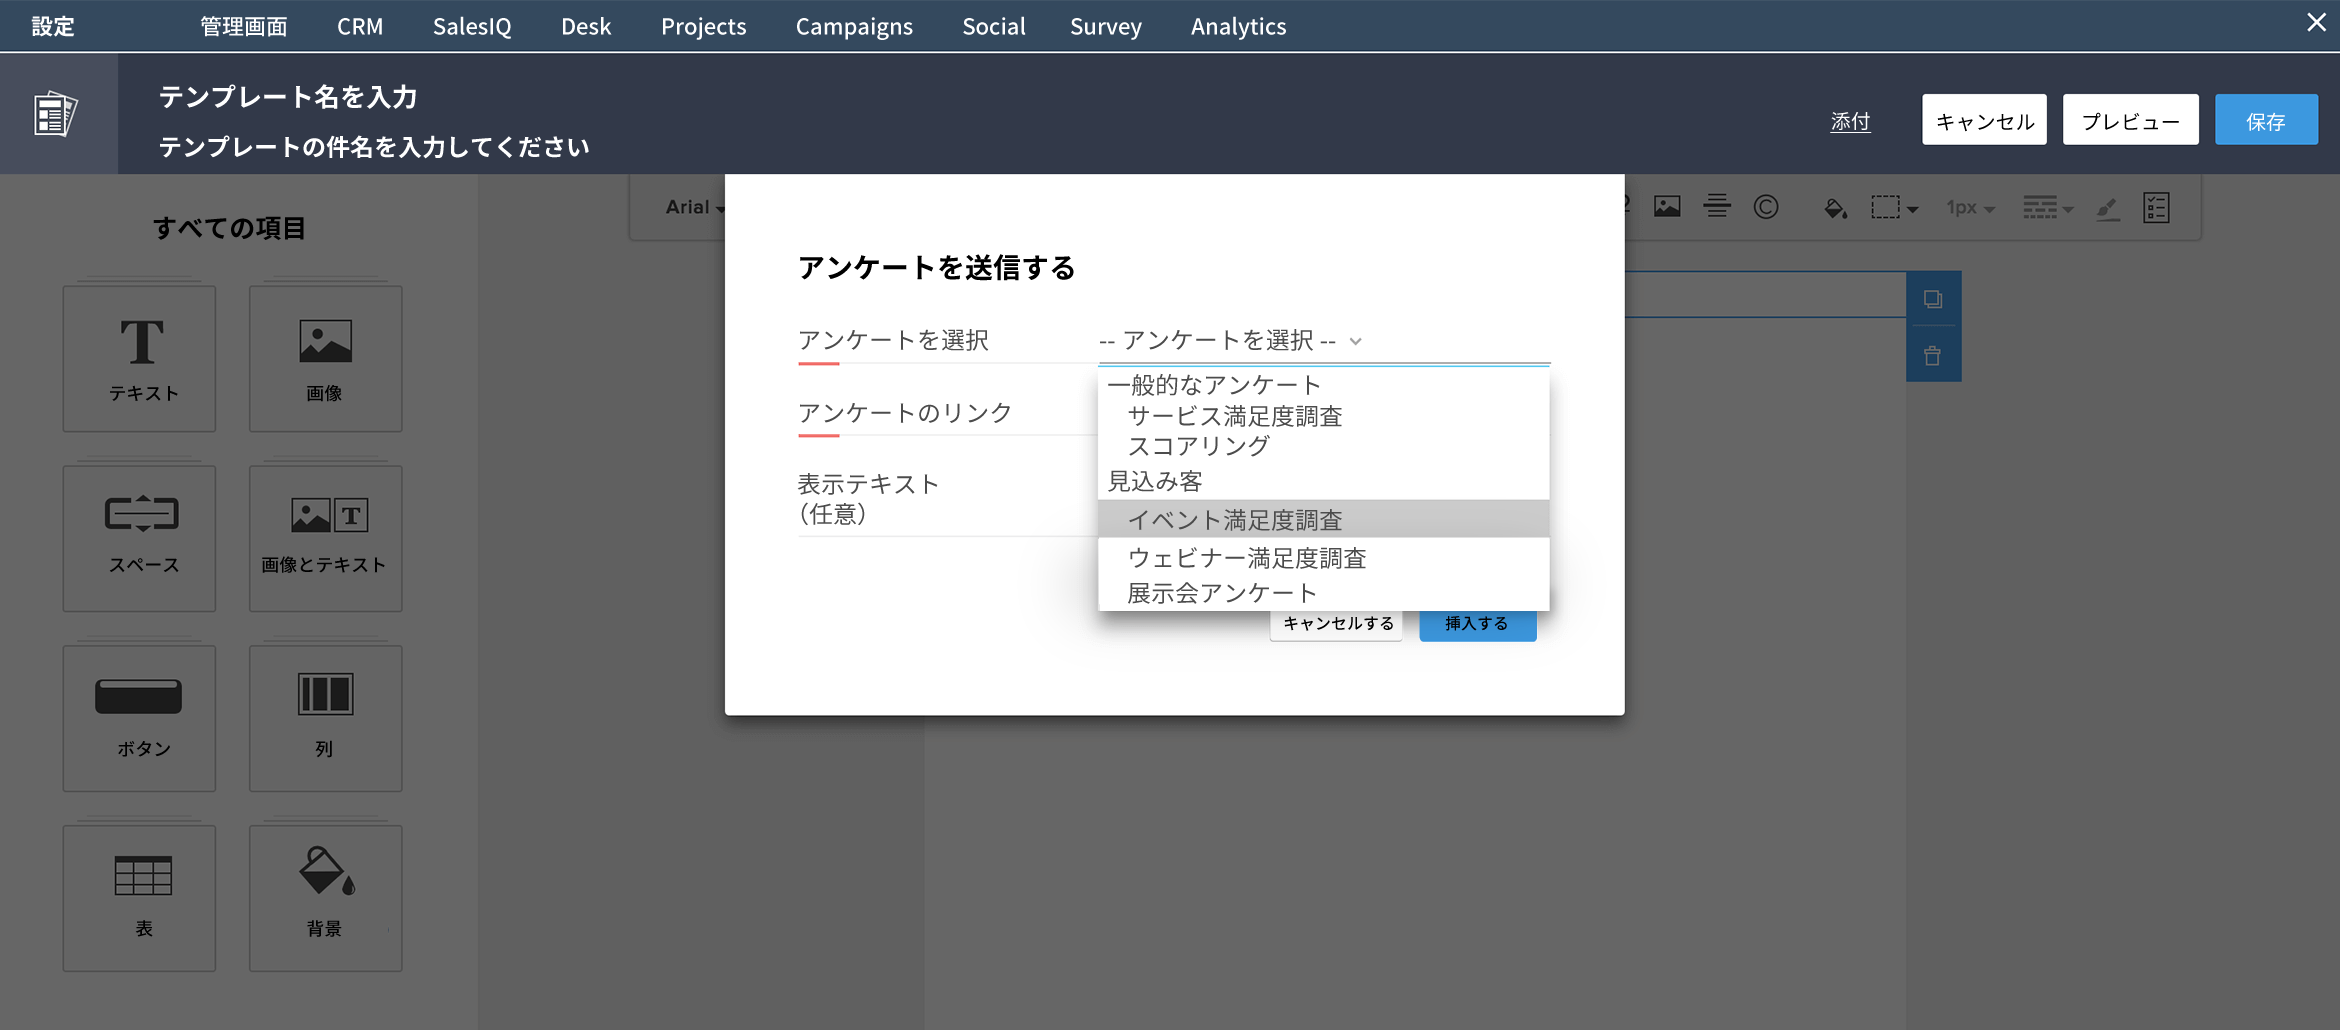Click the template icon in the header
Viewport: 2340px width, 1030px height.
56,114
